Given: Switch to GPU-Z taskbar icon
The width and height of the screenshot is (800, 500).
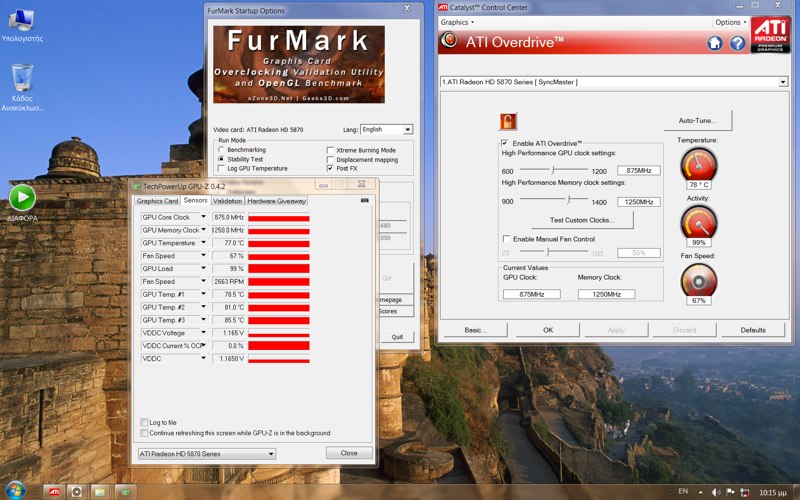Looking at the screenshot, I should point(125,492).
